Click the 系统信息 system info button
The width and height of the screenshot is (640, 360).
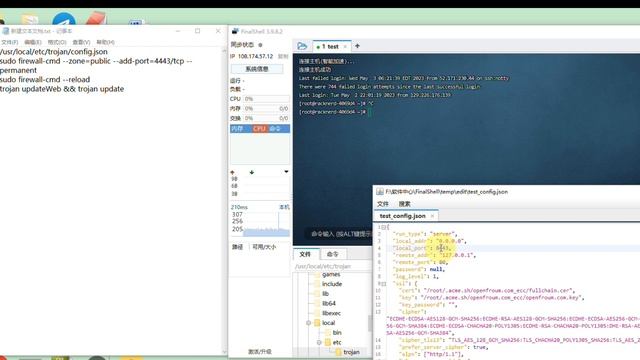(x=257, y=69)
